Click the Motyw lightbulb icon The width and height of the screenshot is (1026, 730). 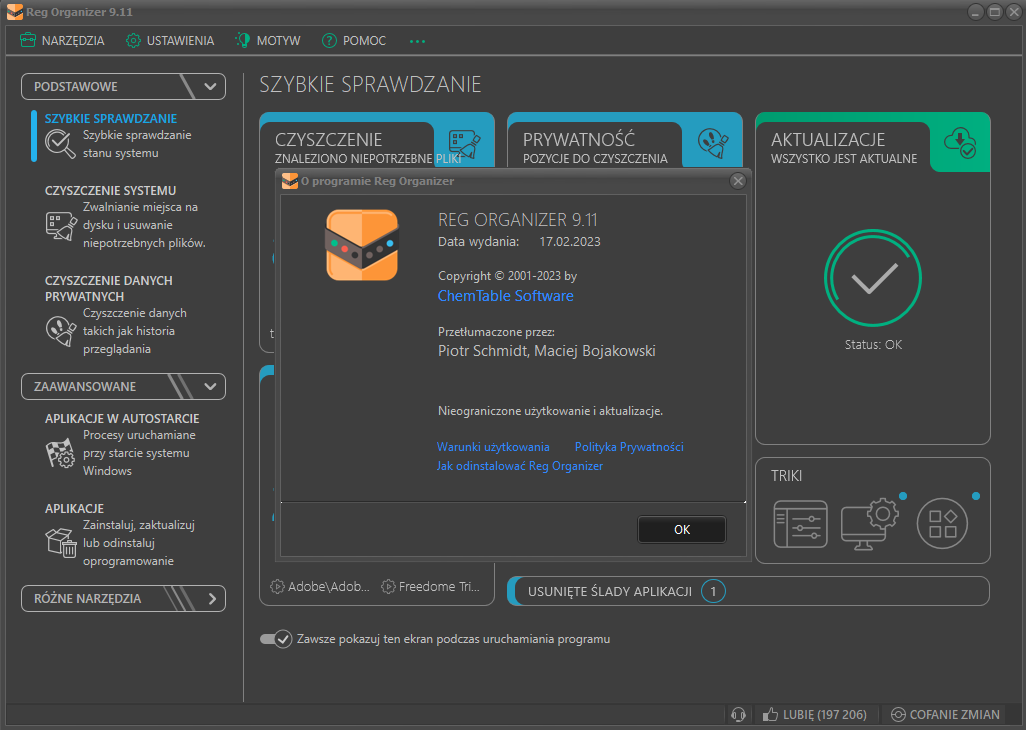tap(243, 41)
